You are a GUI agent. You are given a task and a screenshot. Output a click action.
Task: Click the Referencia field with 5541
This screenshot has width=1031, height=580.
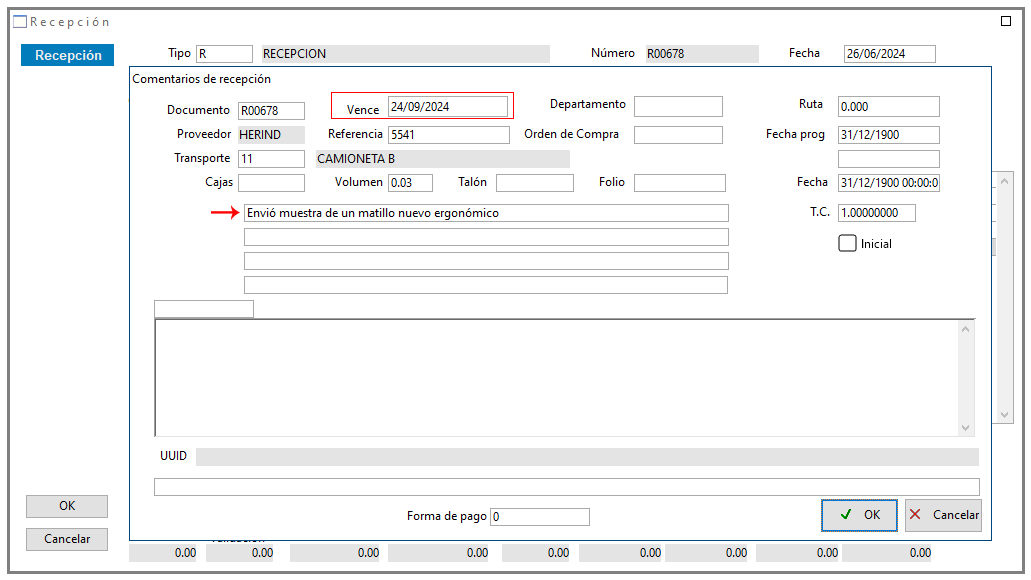coord(448,135)
